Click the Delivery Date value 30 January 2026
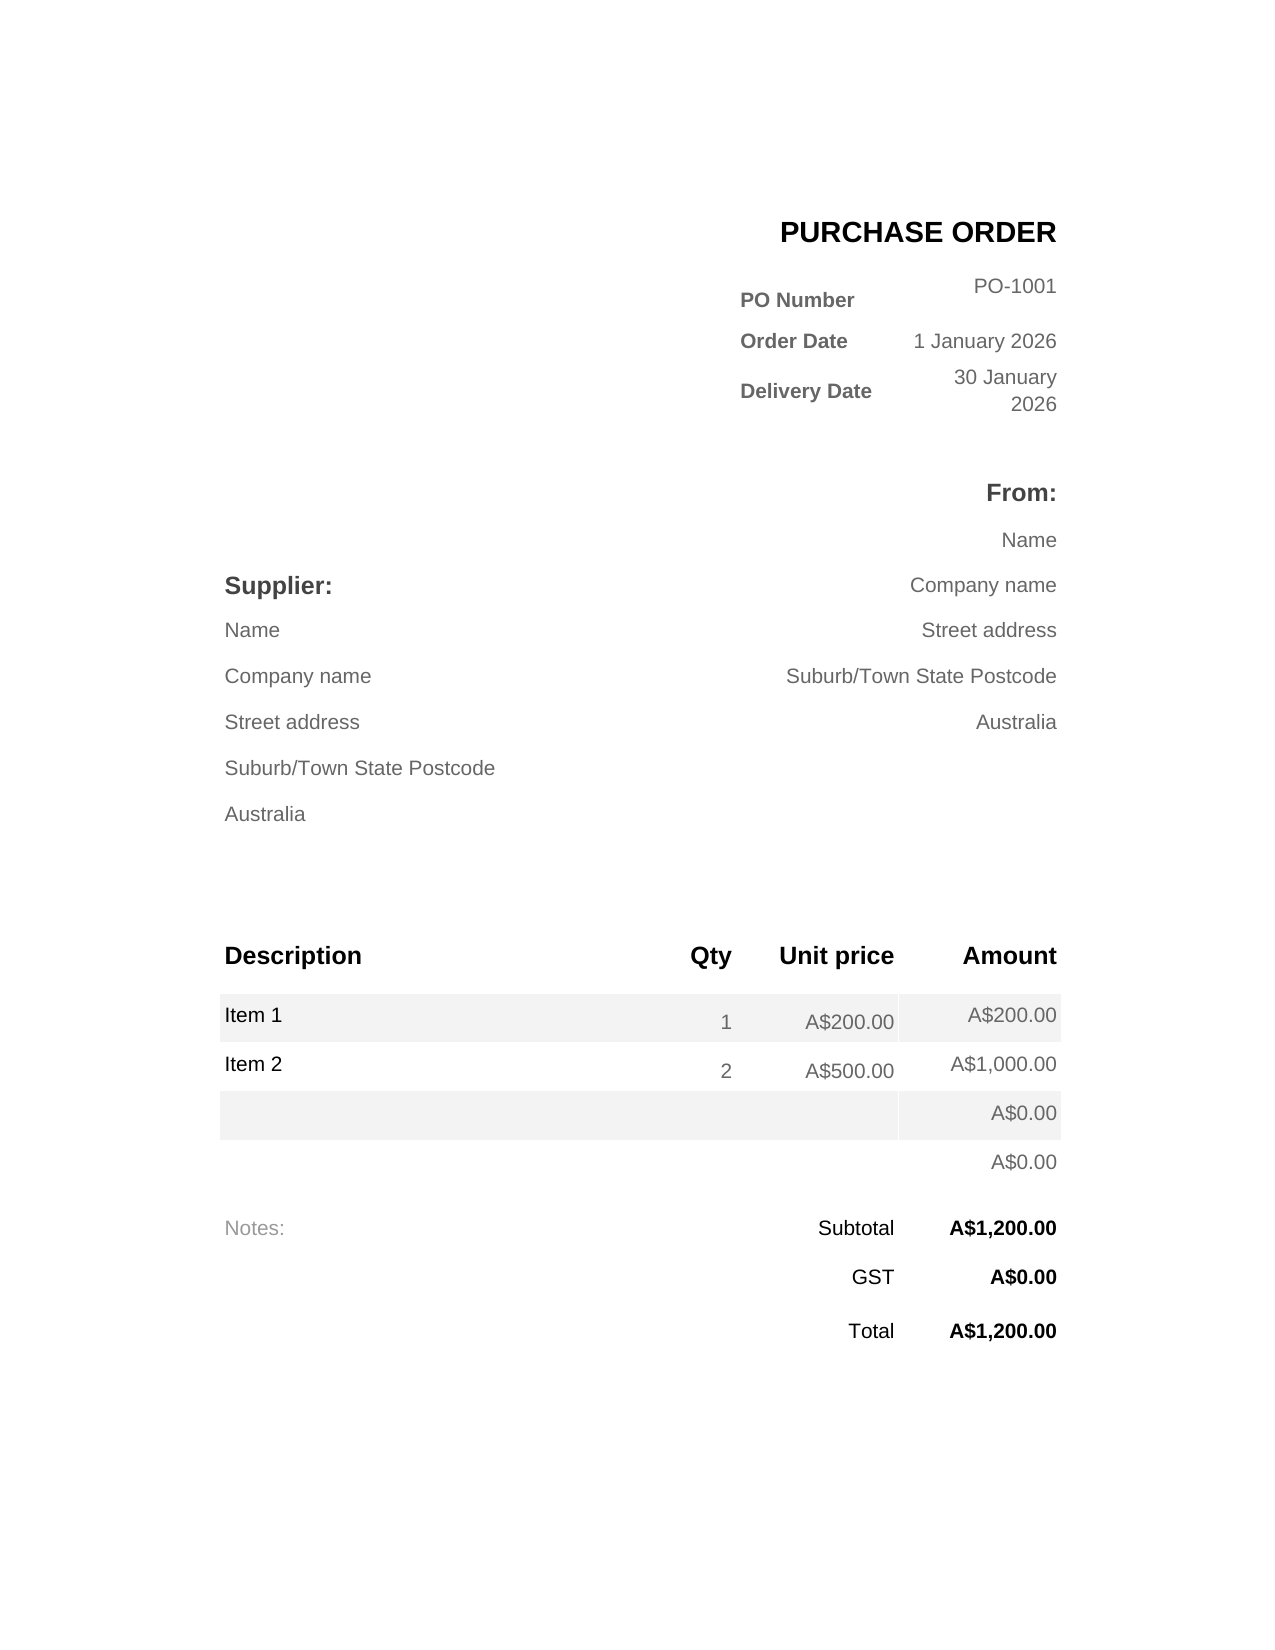 1005,390
